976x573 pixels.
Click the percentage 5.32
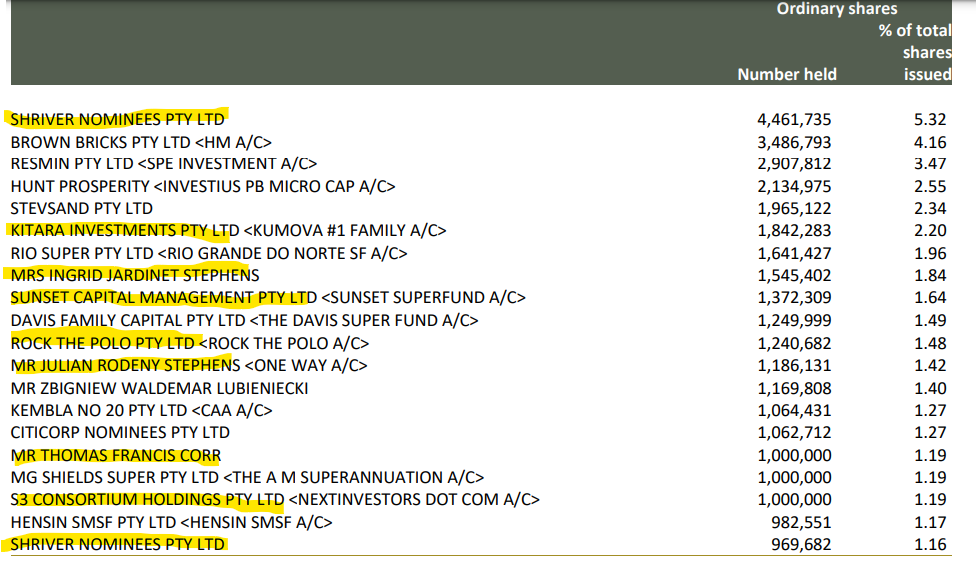pyautogui.click(x=930, y=119)
